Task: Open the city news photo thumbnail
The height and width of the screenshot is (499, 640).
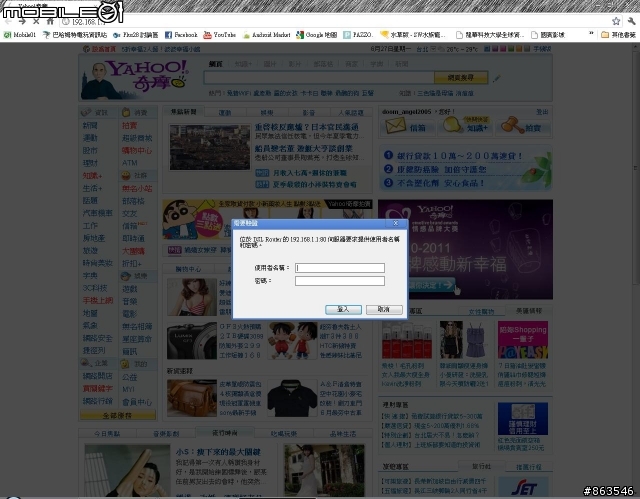Action: click(210, 147)
